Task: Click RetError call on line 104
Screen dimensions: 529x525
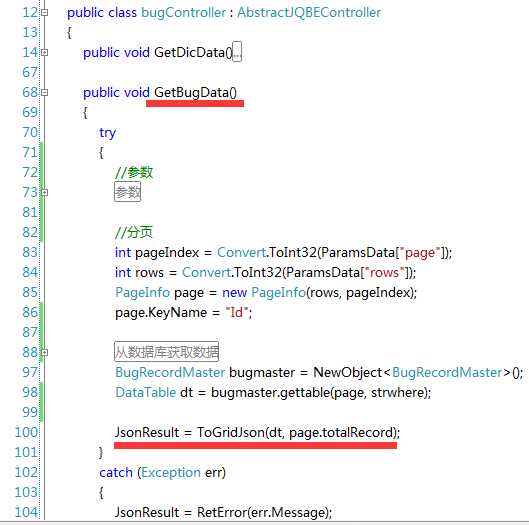Action: coord(222,512)
